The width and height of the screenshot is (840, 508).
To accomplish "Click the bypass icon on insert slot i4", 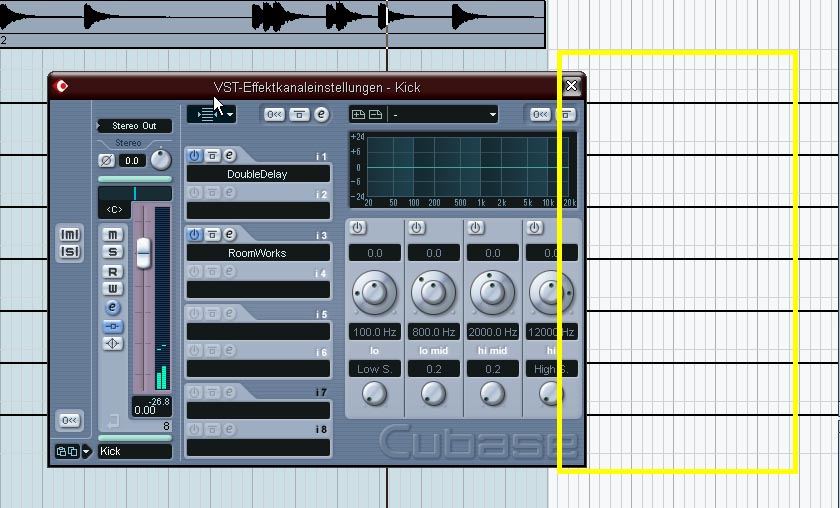I will pos(212,271).
